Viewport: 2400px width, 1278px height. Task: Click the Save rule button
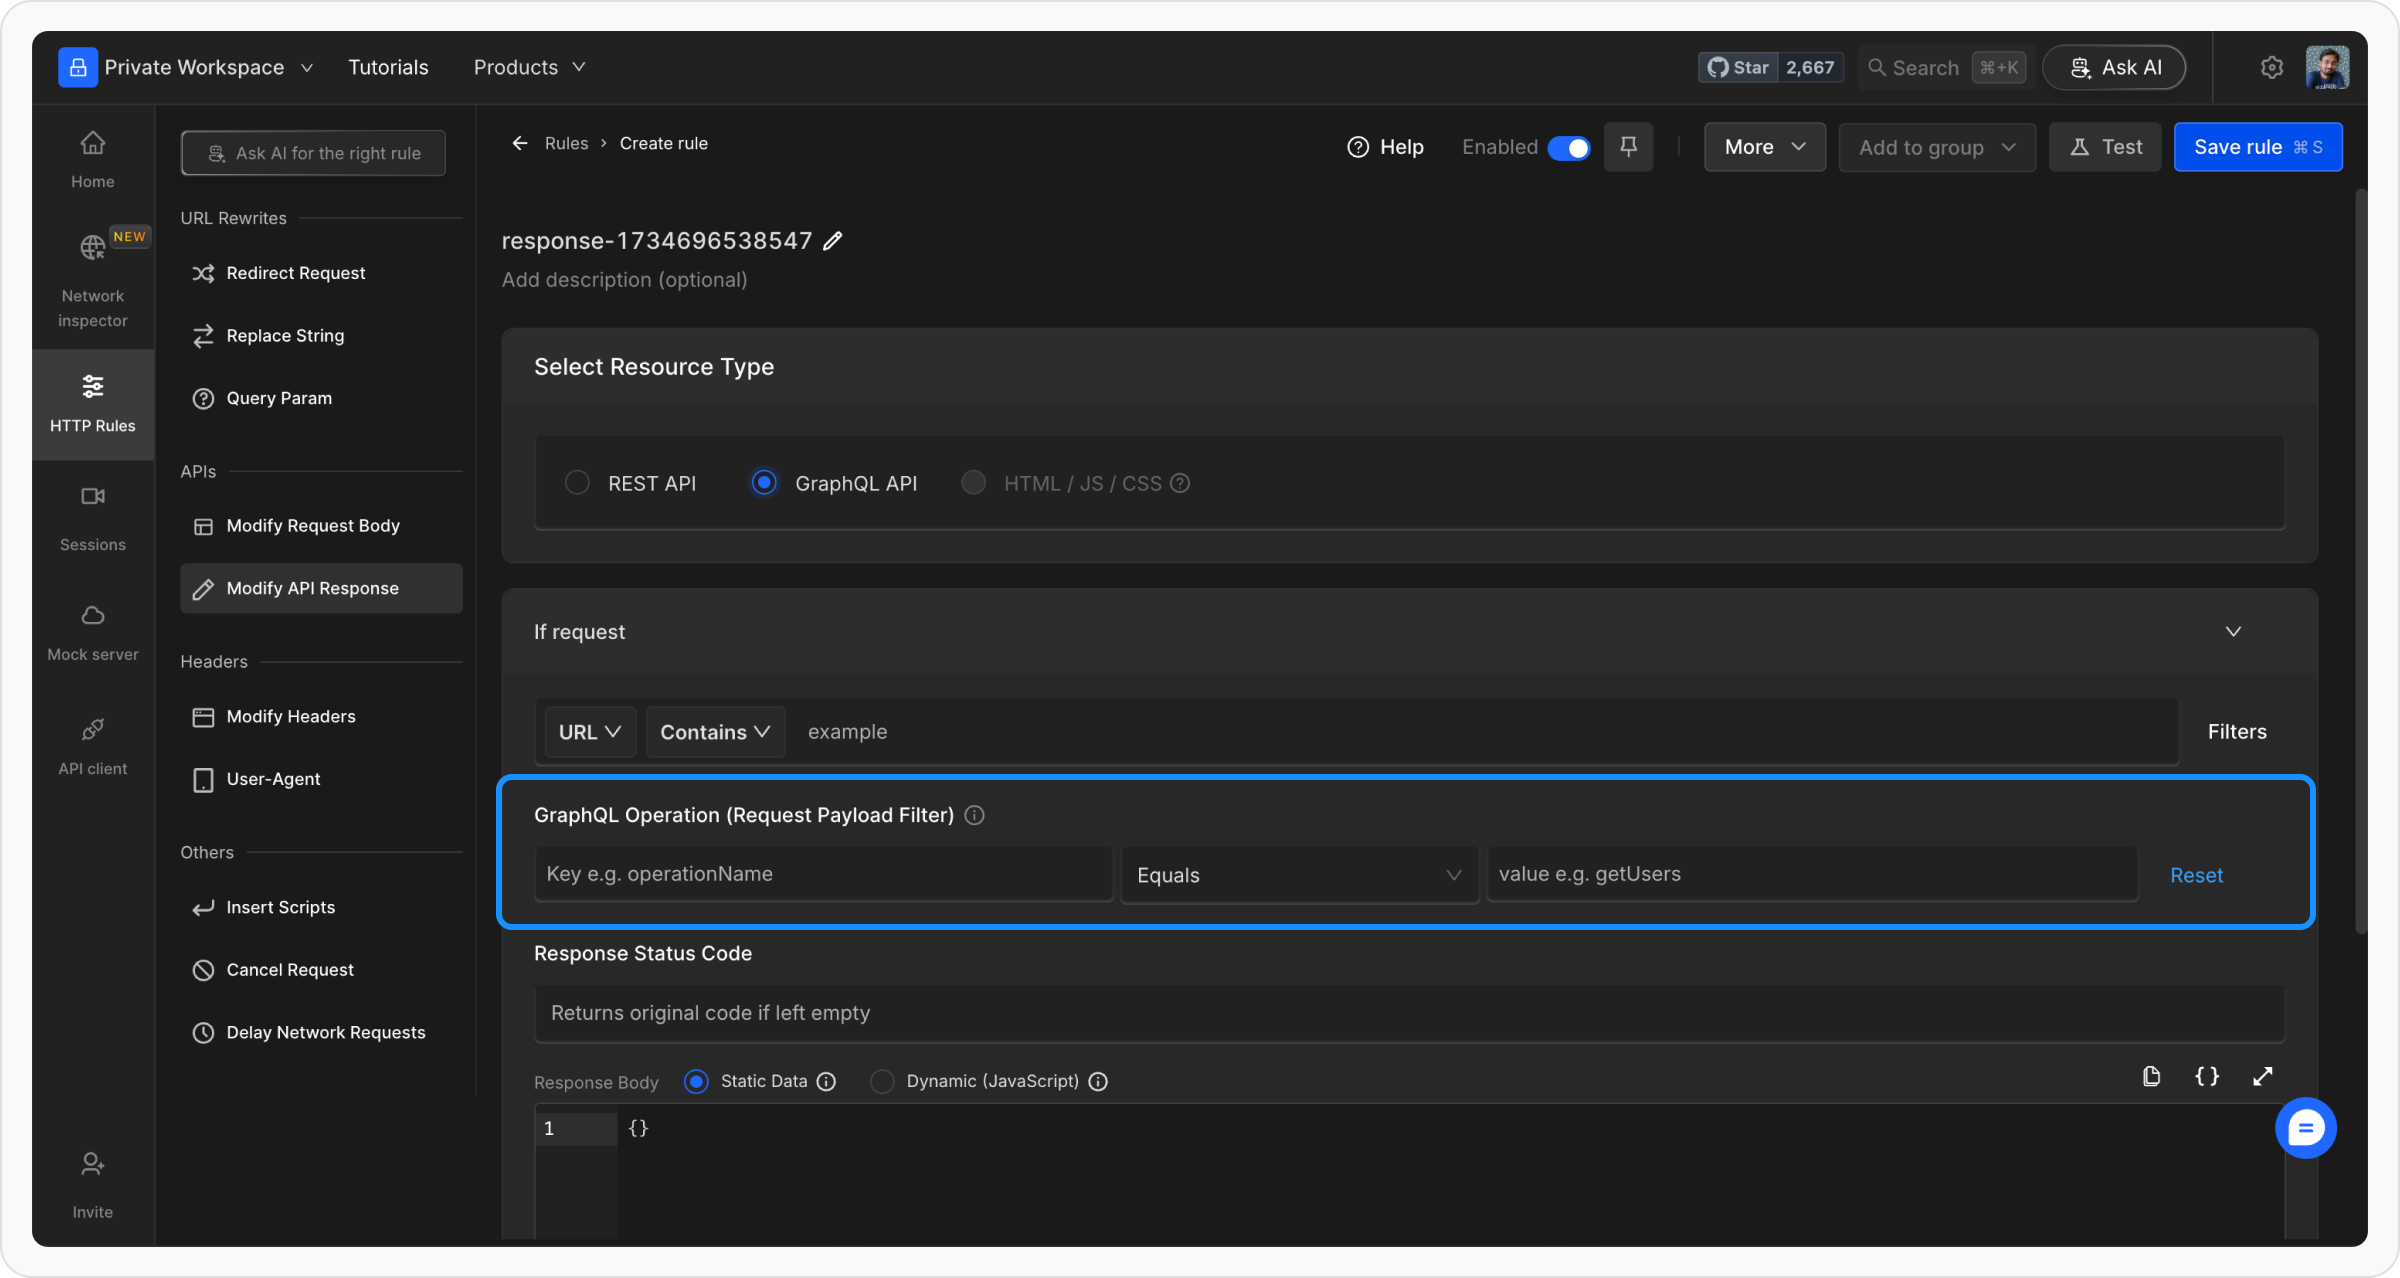(2257, 147)
